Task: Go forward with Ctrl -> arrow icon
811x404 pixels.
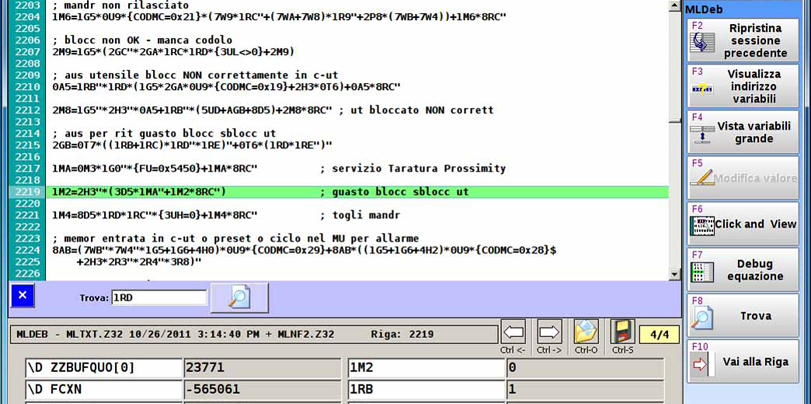Action: pos(549,332)
